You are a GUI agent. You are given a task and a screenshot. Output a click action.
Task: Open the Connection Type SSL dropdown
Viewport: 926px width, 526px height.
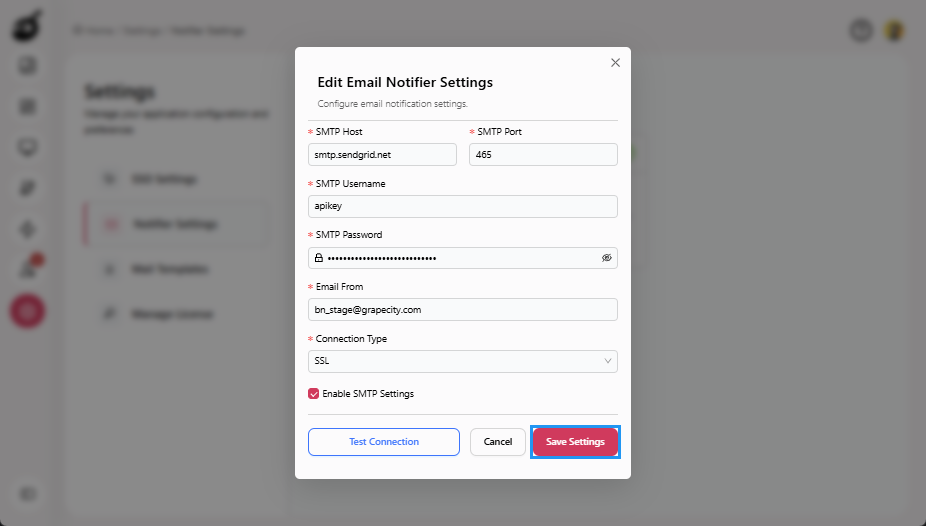463,361
